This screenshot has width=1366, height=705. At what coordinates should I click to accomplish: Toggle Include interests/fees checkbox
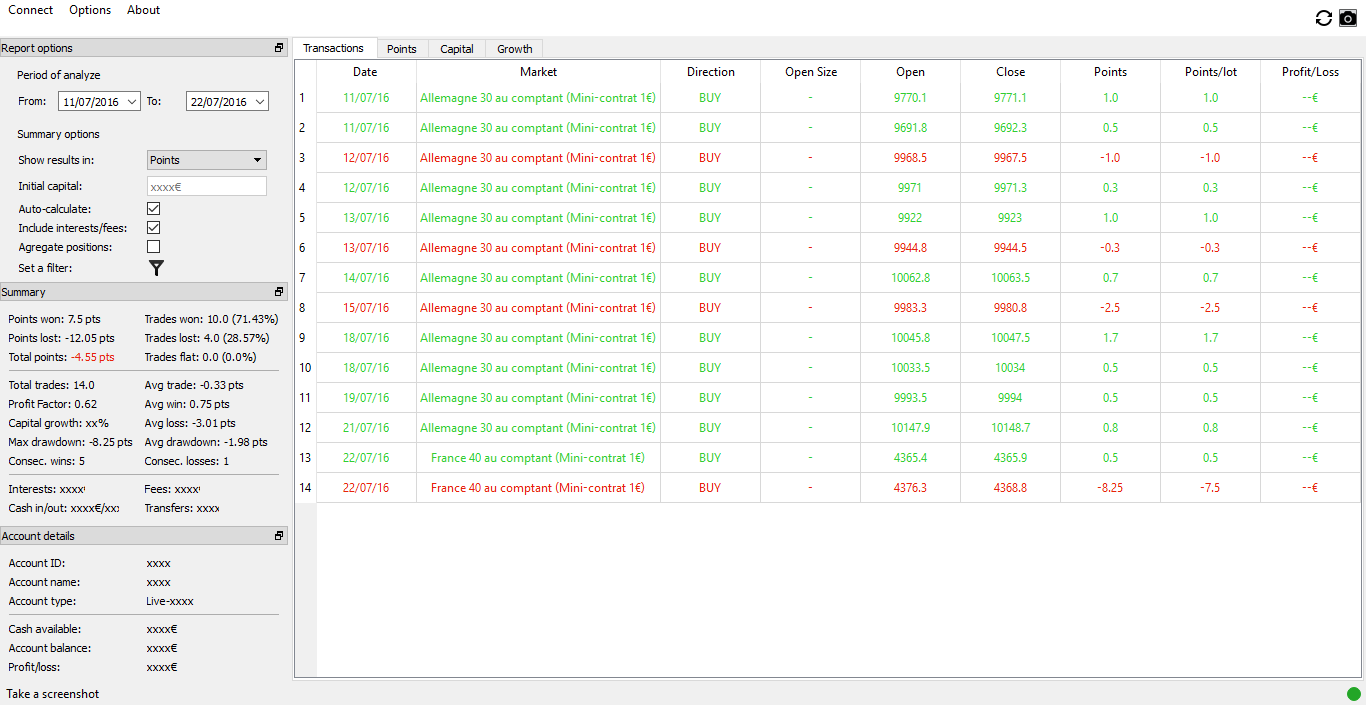point(154,228)
